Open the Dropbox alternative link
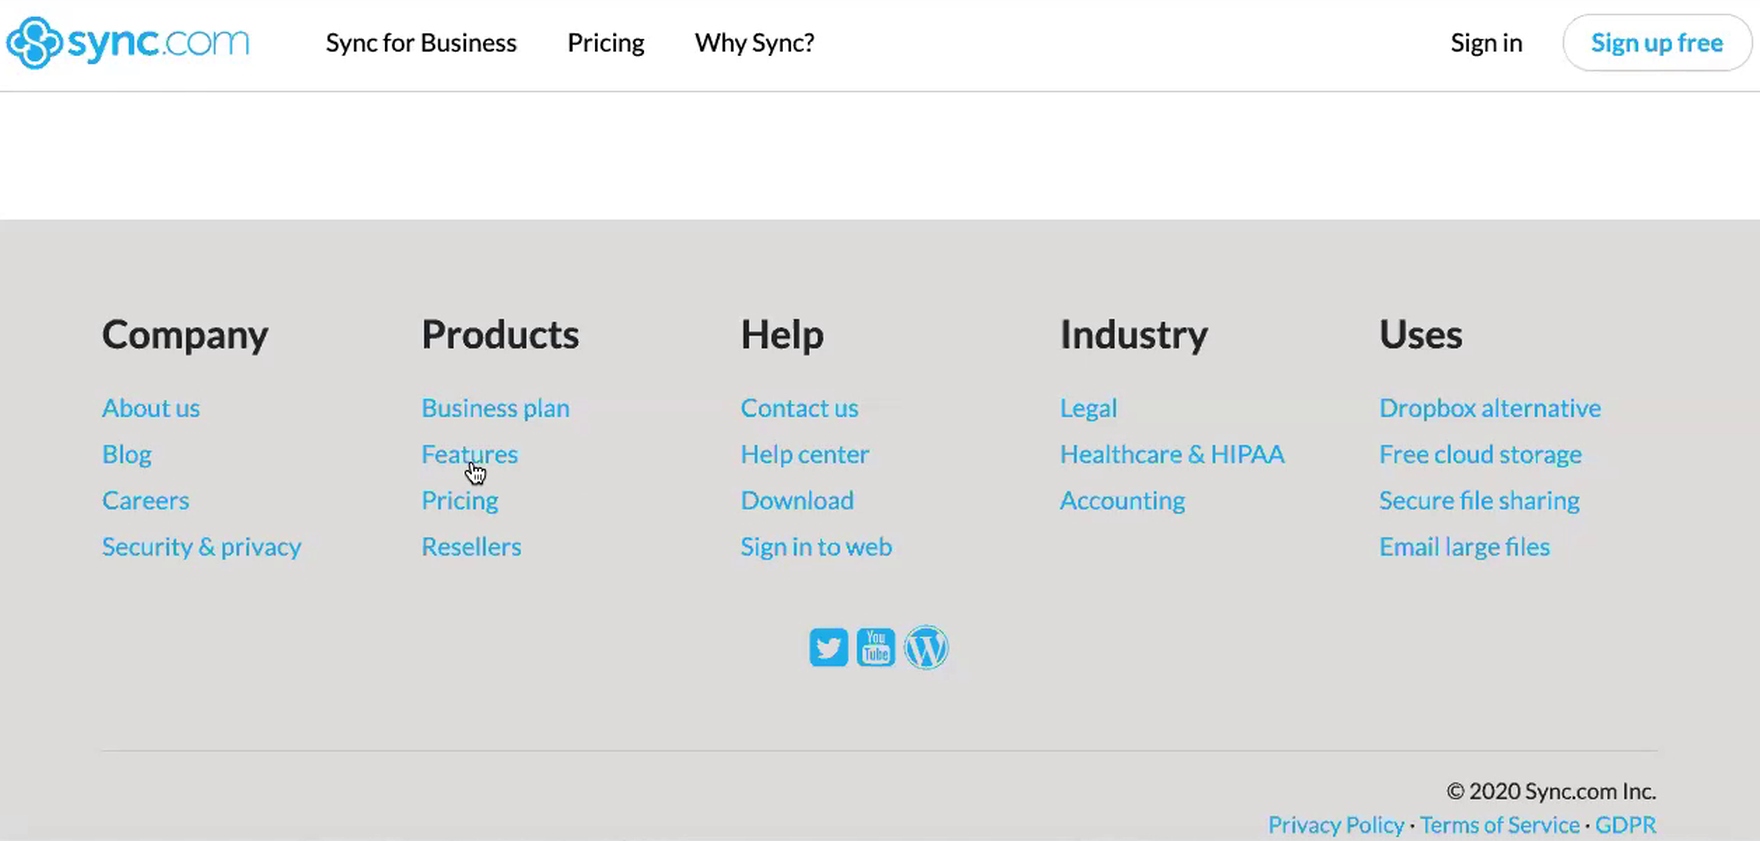Image resolution: width=1760 pixels, height=841 pixels. (1489, 408)
